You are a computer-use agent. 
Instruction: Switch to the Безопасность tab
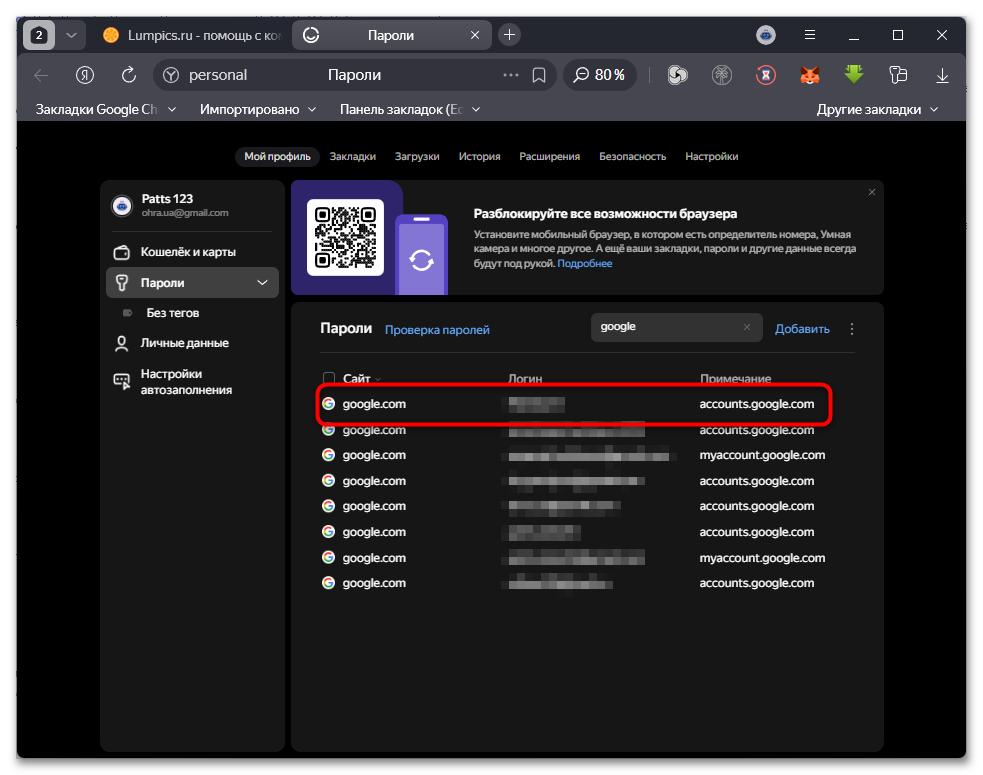tap(632, 157)
